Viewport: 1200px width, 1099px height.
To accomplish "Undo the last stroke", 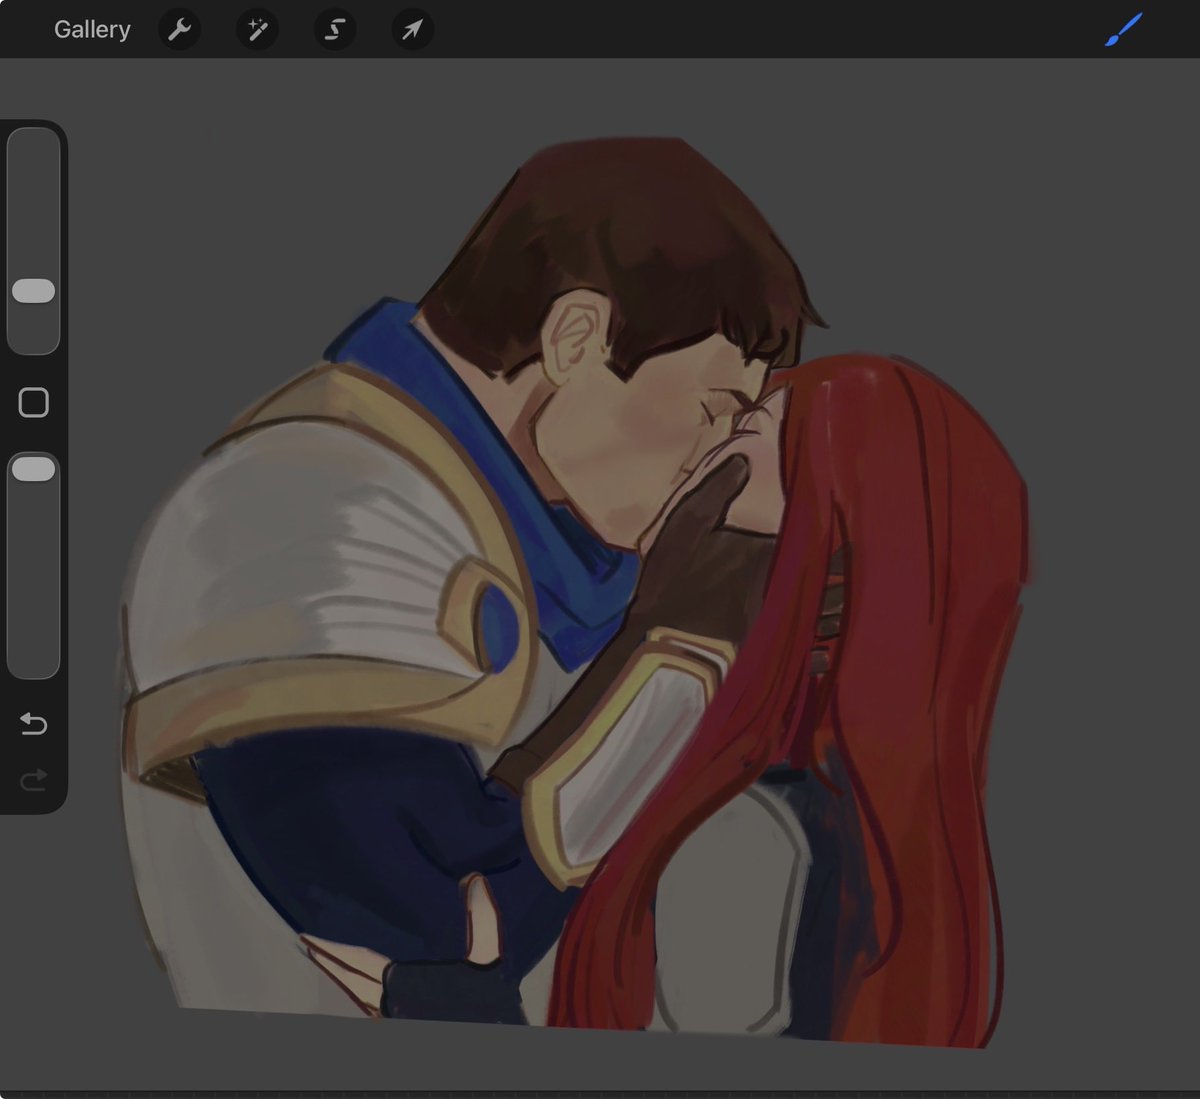I will click(33, 723).
